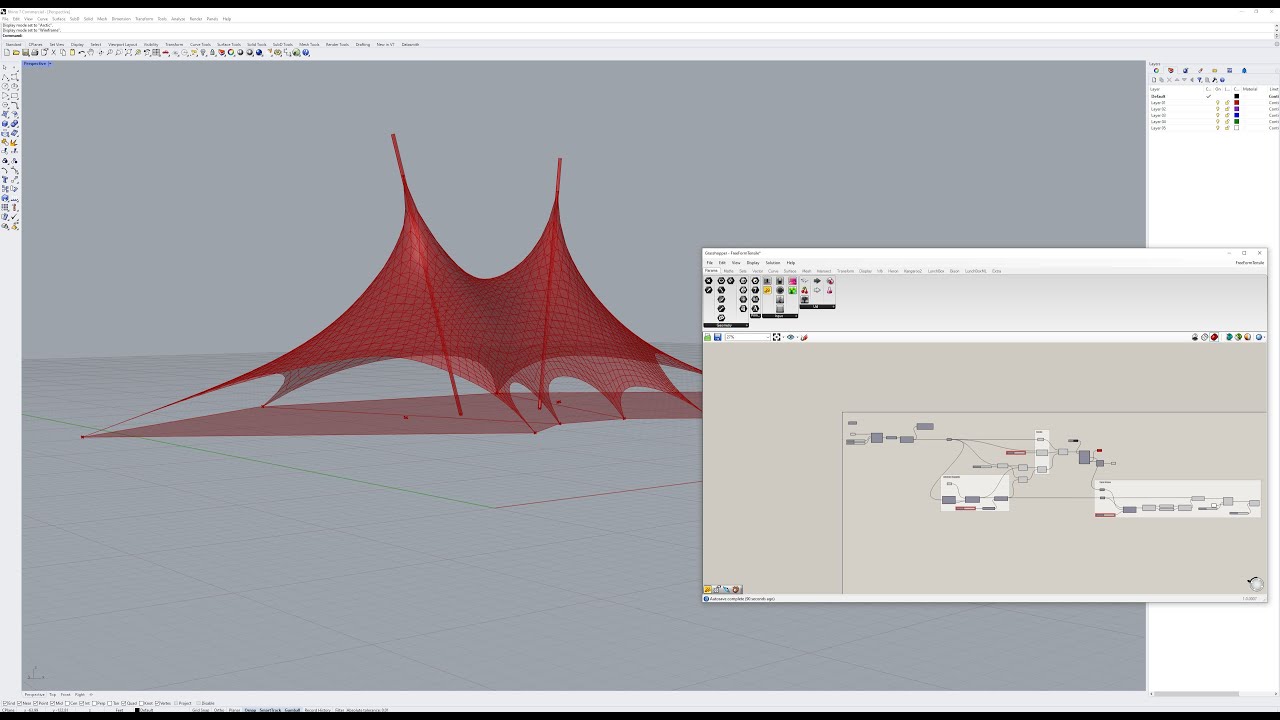Click the blue Save icon in Grasshopper canvas toolbar

coord(718,337)
